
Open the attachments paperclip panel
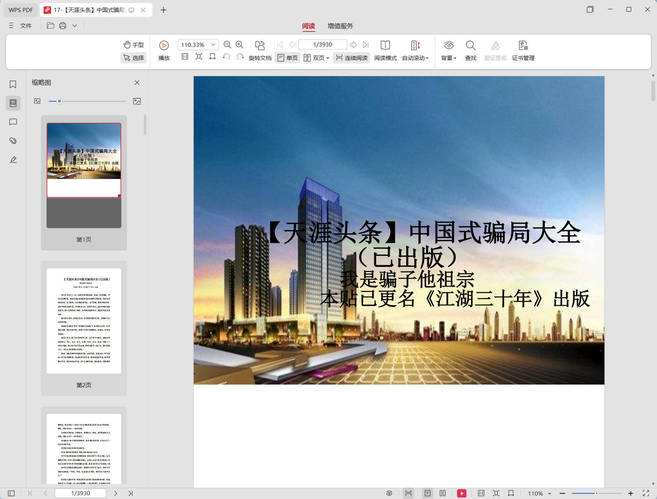[x=13, y=141]
